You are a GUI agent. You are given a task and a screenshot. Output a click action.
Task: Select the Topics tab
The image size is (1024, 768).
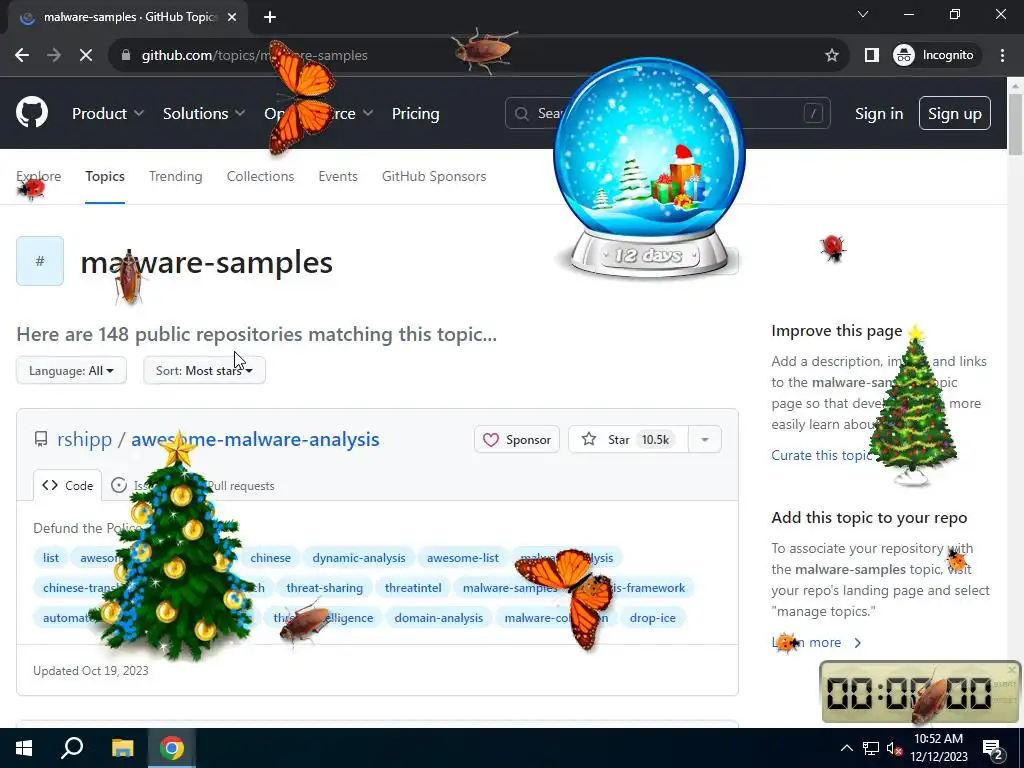[104, 176]
